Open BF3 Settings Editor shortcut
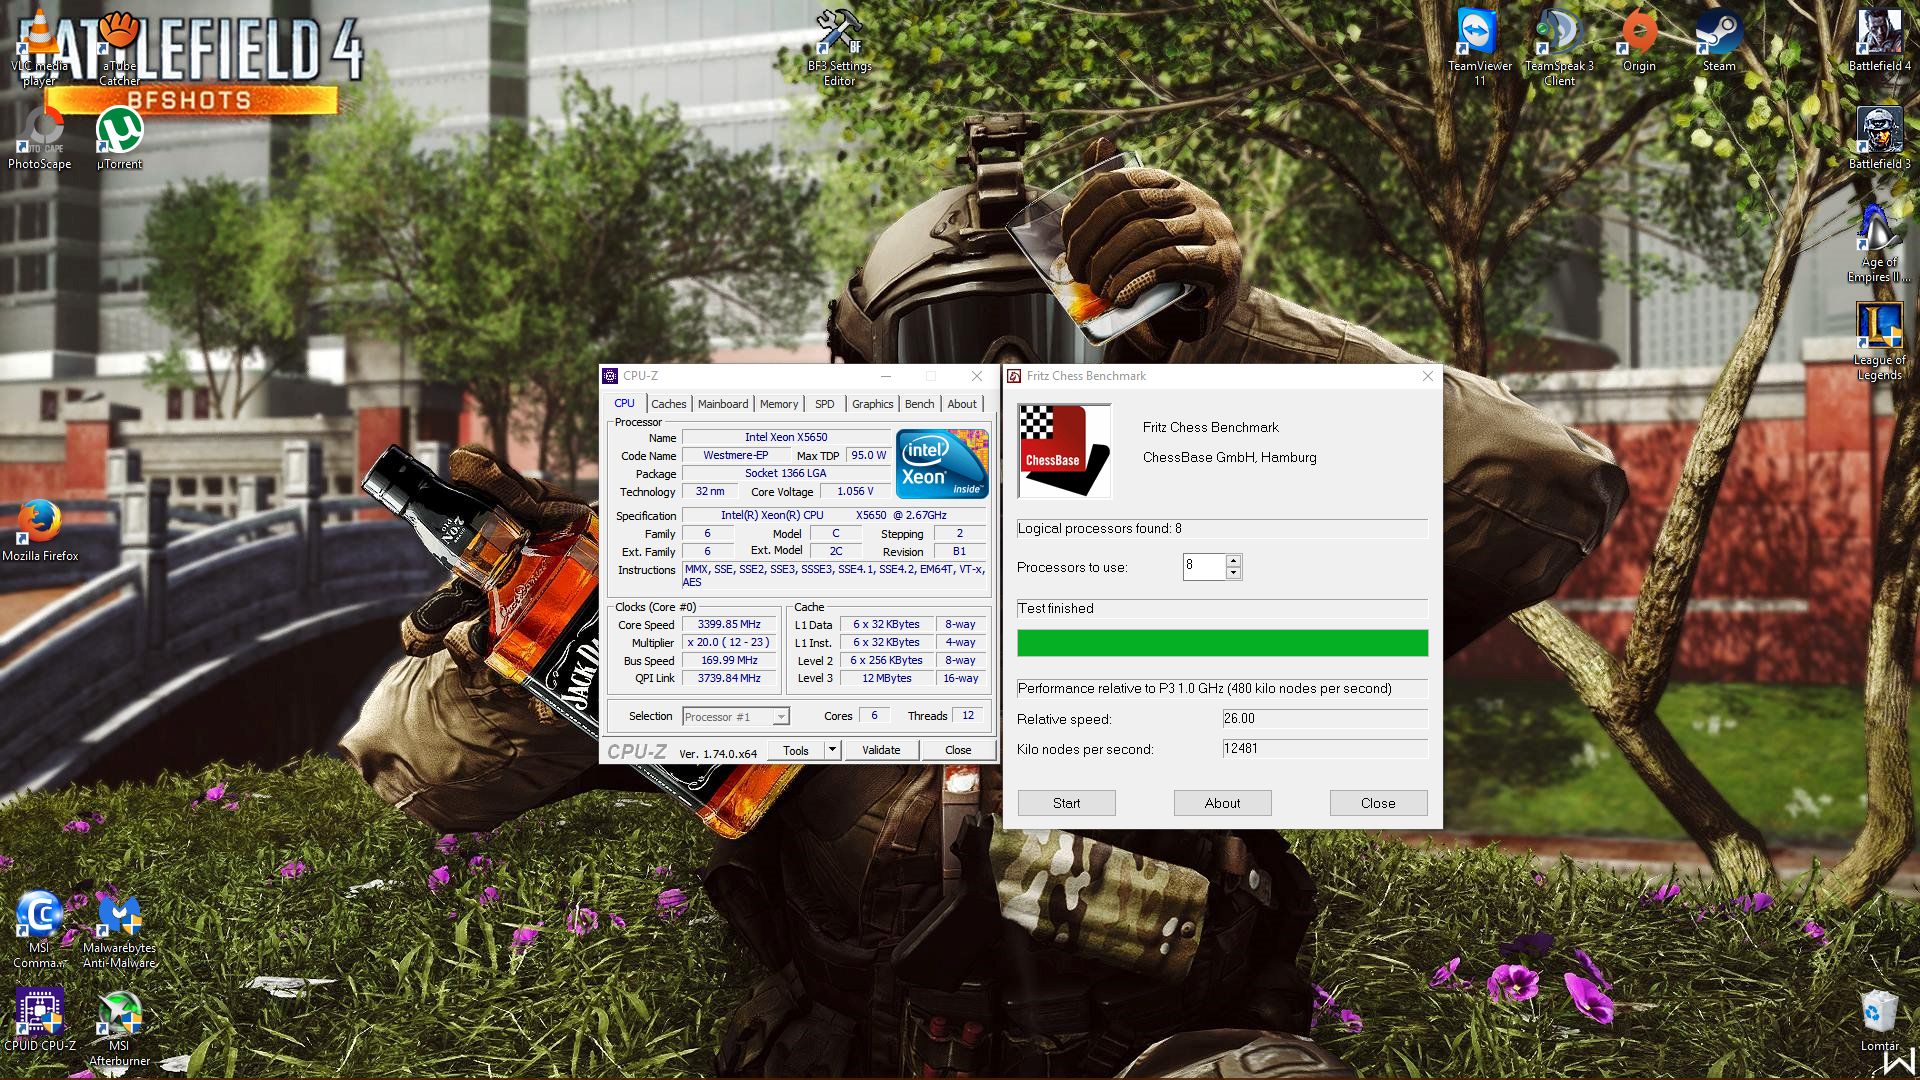 click(x=839, y=47)
